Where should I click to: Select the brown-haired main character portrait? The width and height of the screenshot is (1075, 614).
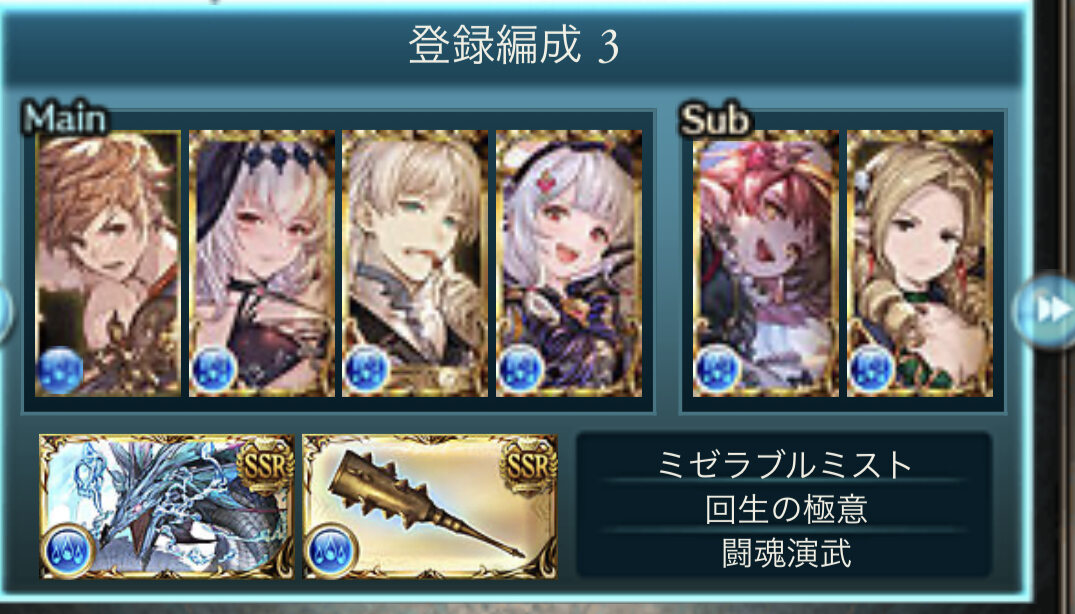point(108,263)
